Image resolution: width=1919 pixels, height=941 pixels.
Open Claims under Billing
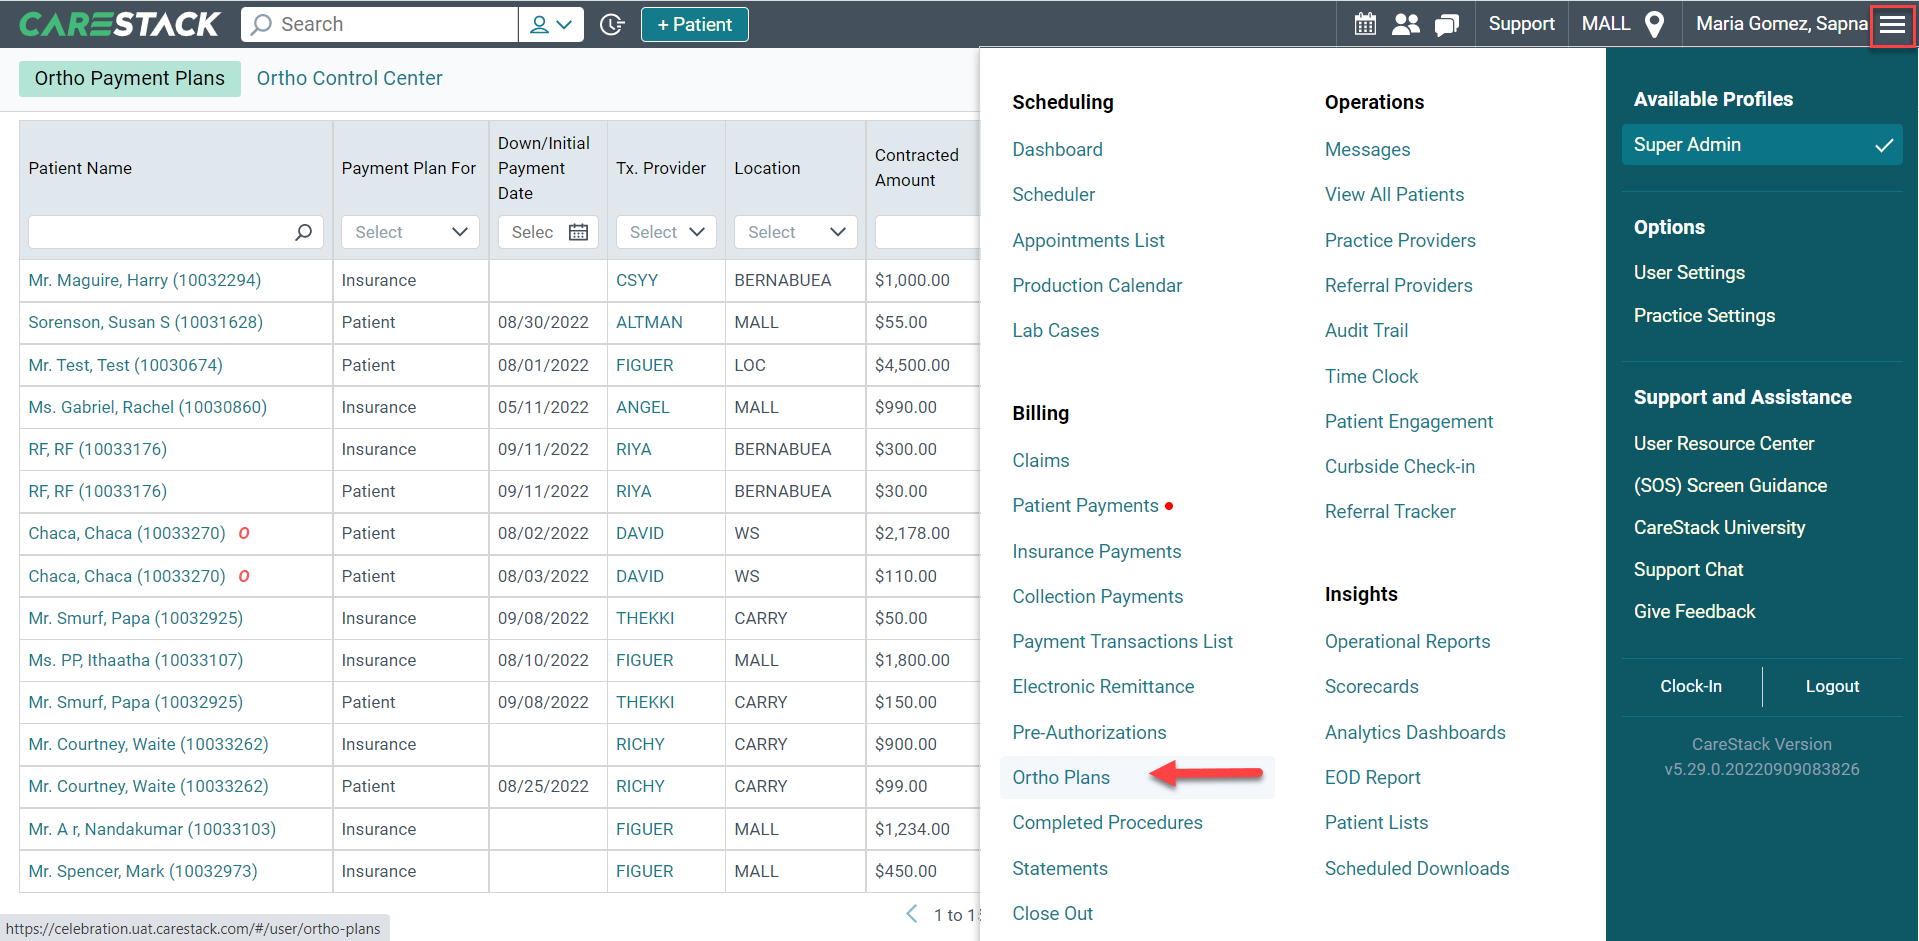(1040, 460)
